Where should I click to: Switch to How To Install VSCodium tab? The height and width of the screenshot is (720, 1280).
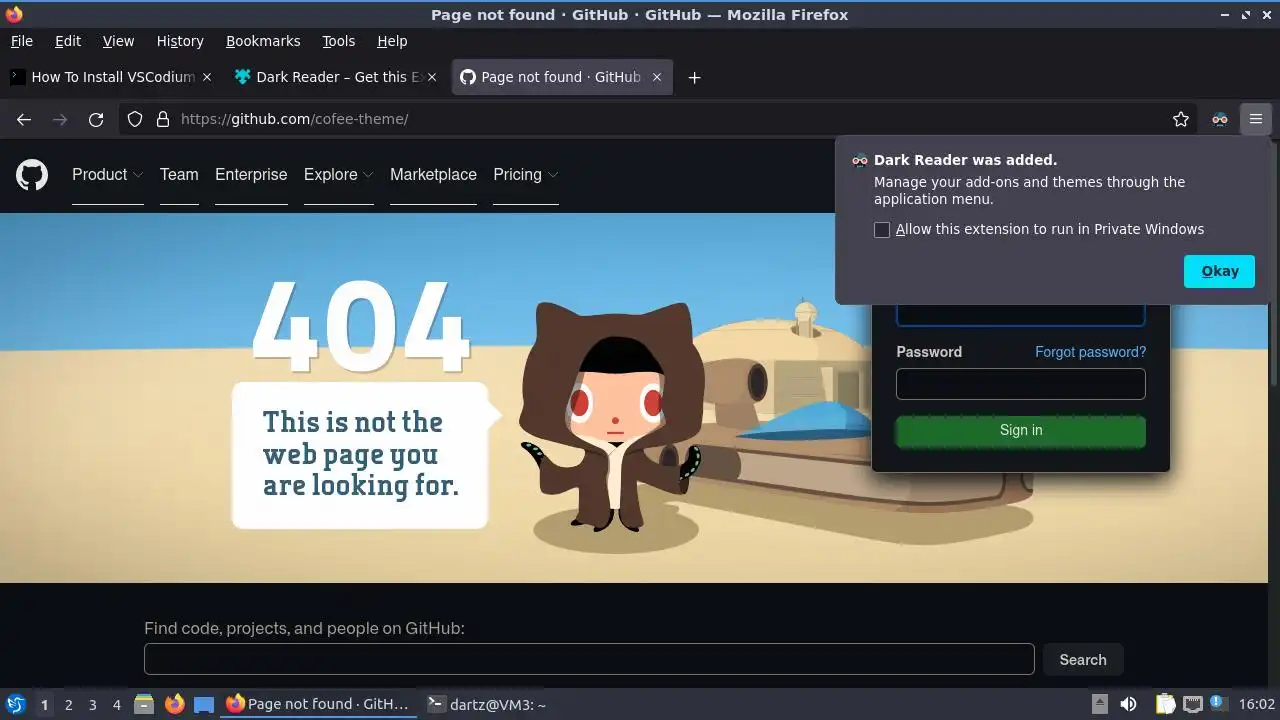point(112,77)
